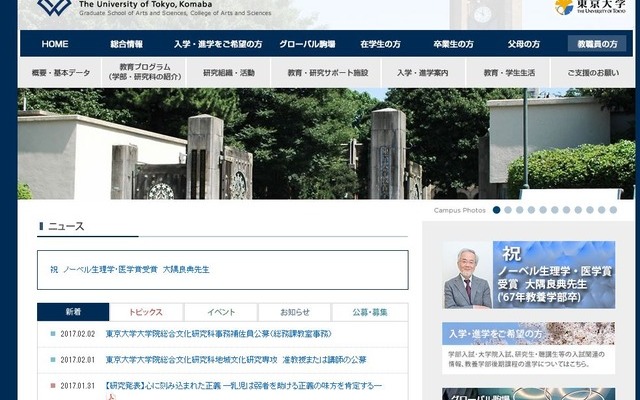Open 教育・学生生活 submenu
Viewport: 640px width, 400px height.
509,73
